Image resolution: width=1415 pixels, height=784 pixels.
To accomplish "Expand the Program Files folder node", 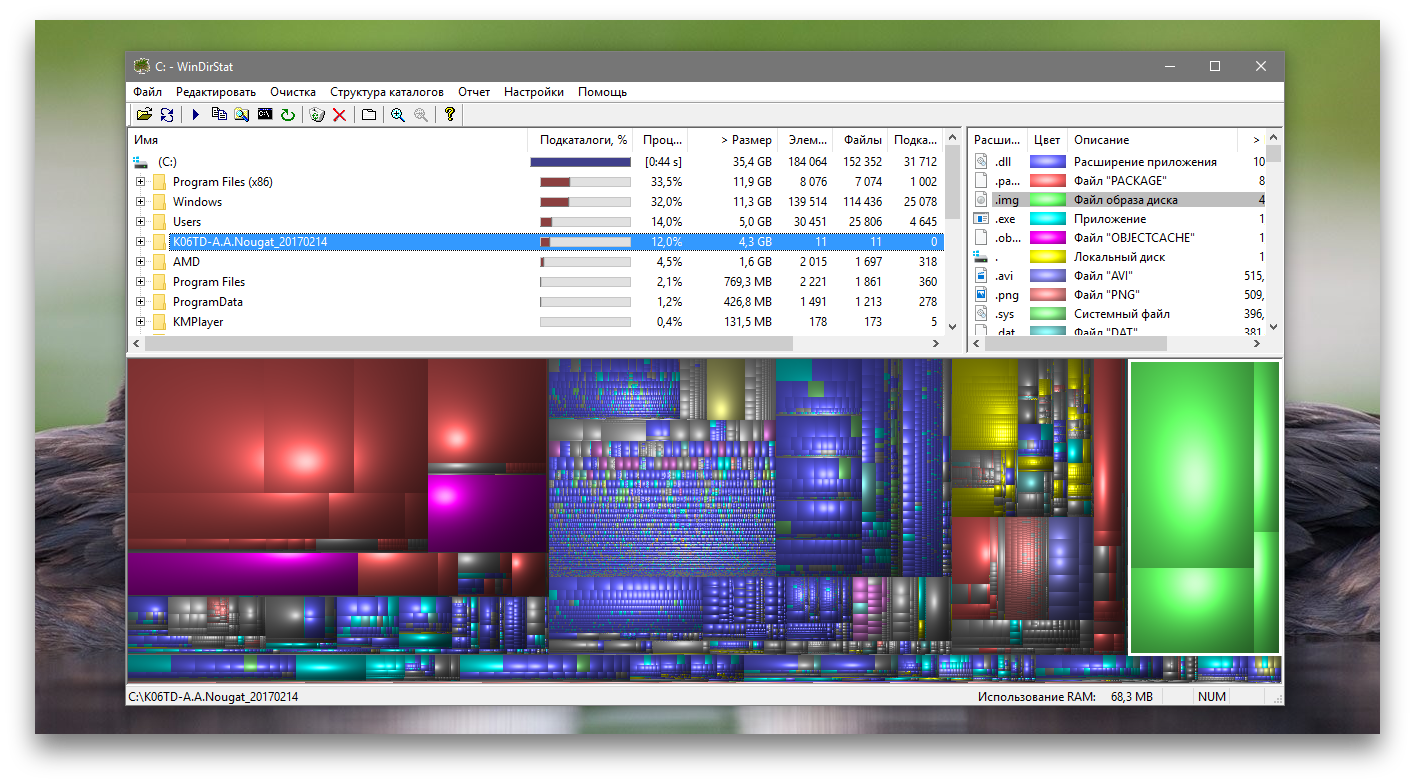I will click(x=140, y=282).
